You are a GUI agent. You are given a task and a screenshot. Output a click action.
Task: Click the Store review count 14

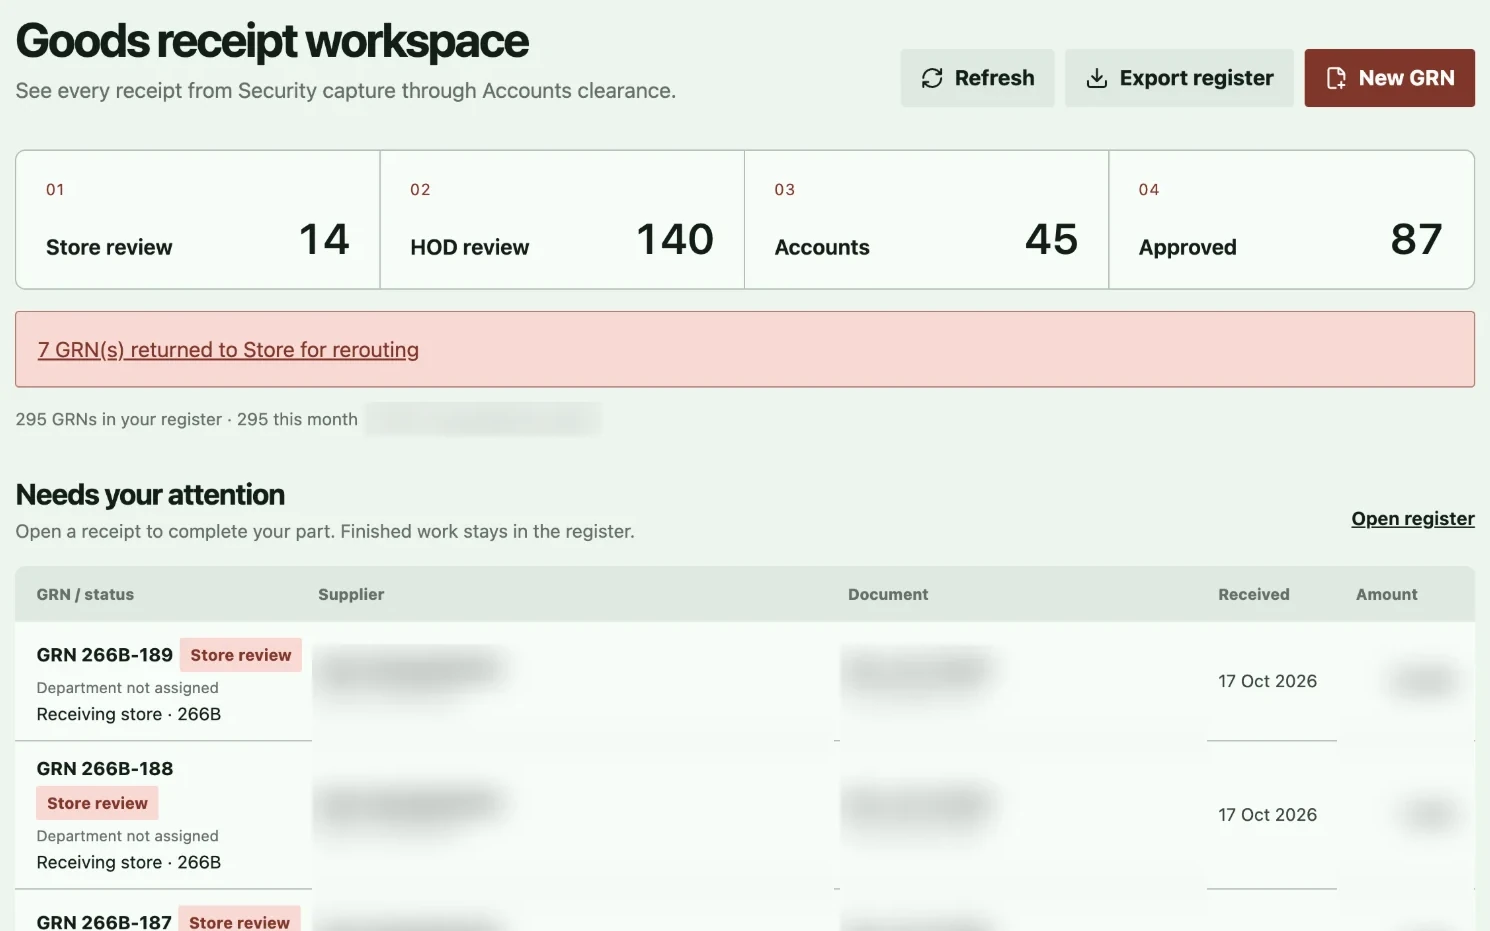324,239
